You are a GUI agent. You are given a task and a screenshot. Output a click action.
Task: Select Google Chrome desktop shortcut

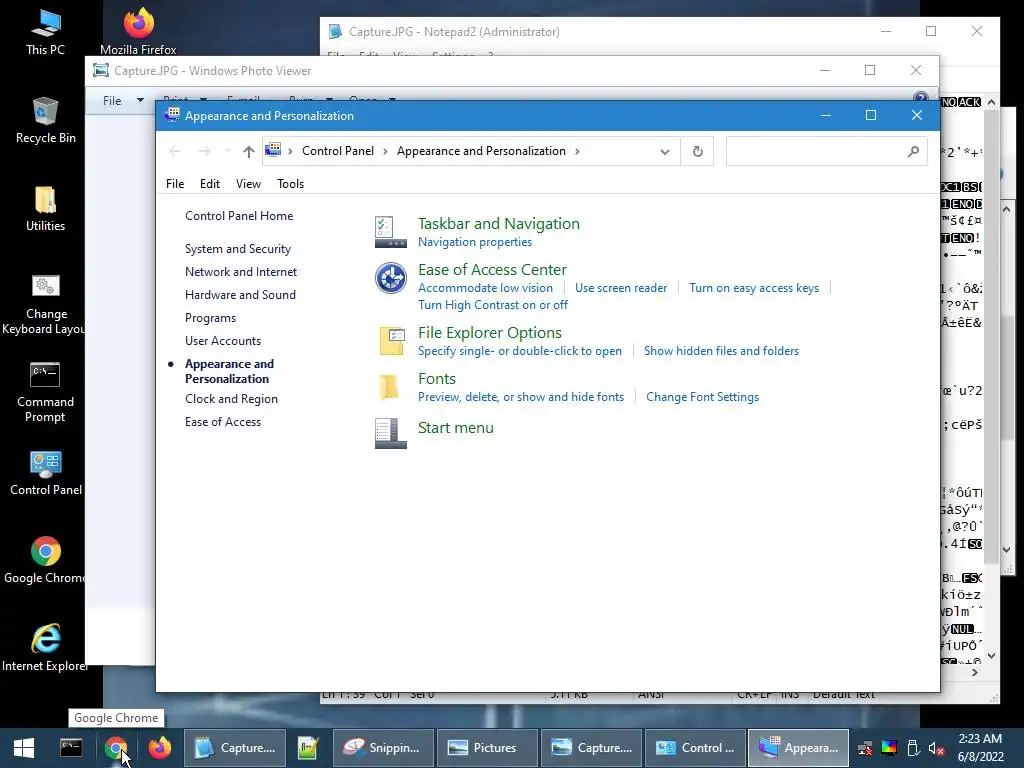45,560
